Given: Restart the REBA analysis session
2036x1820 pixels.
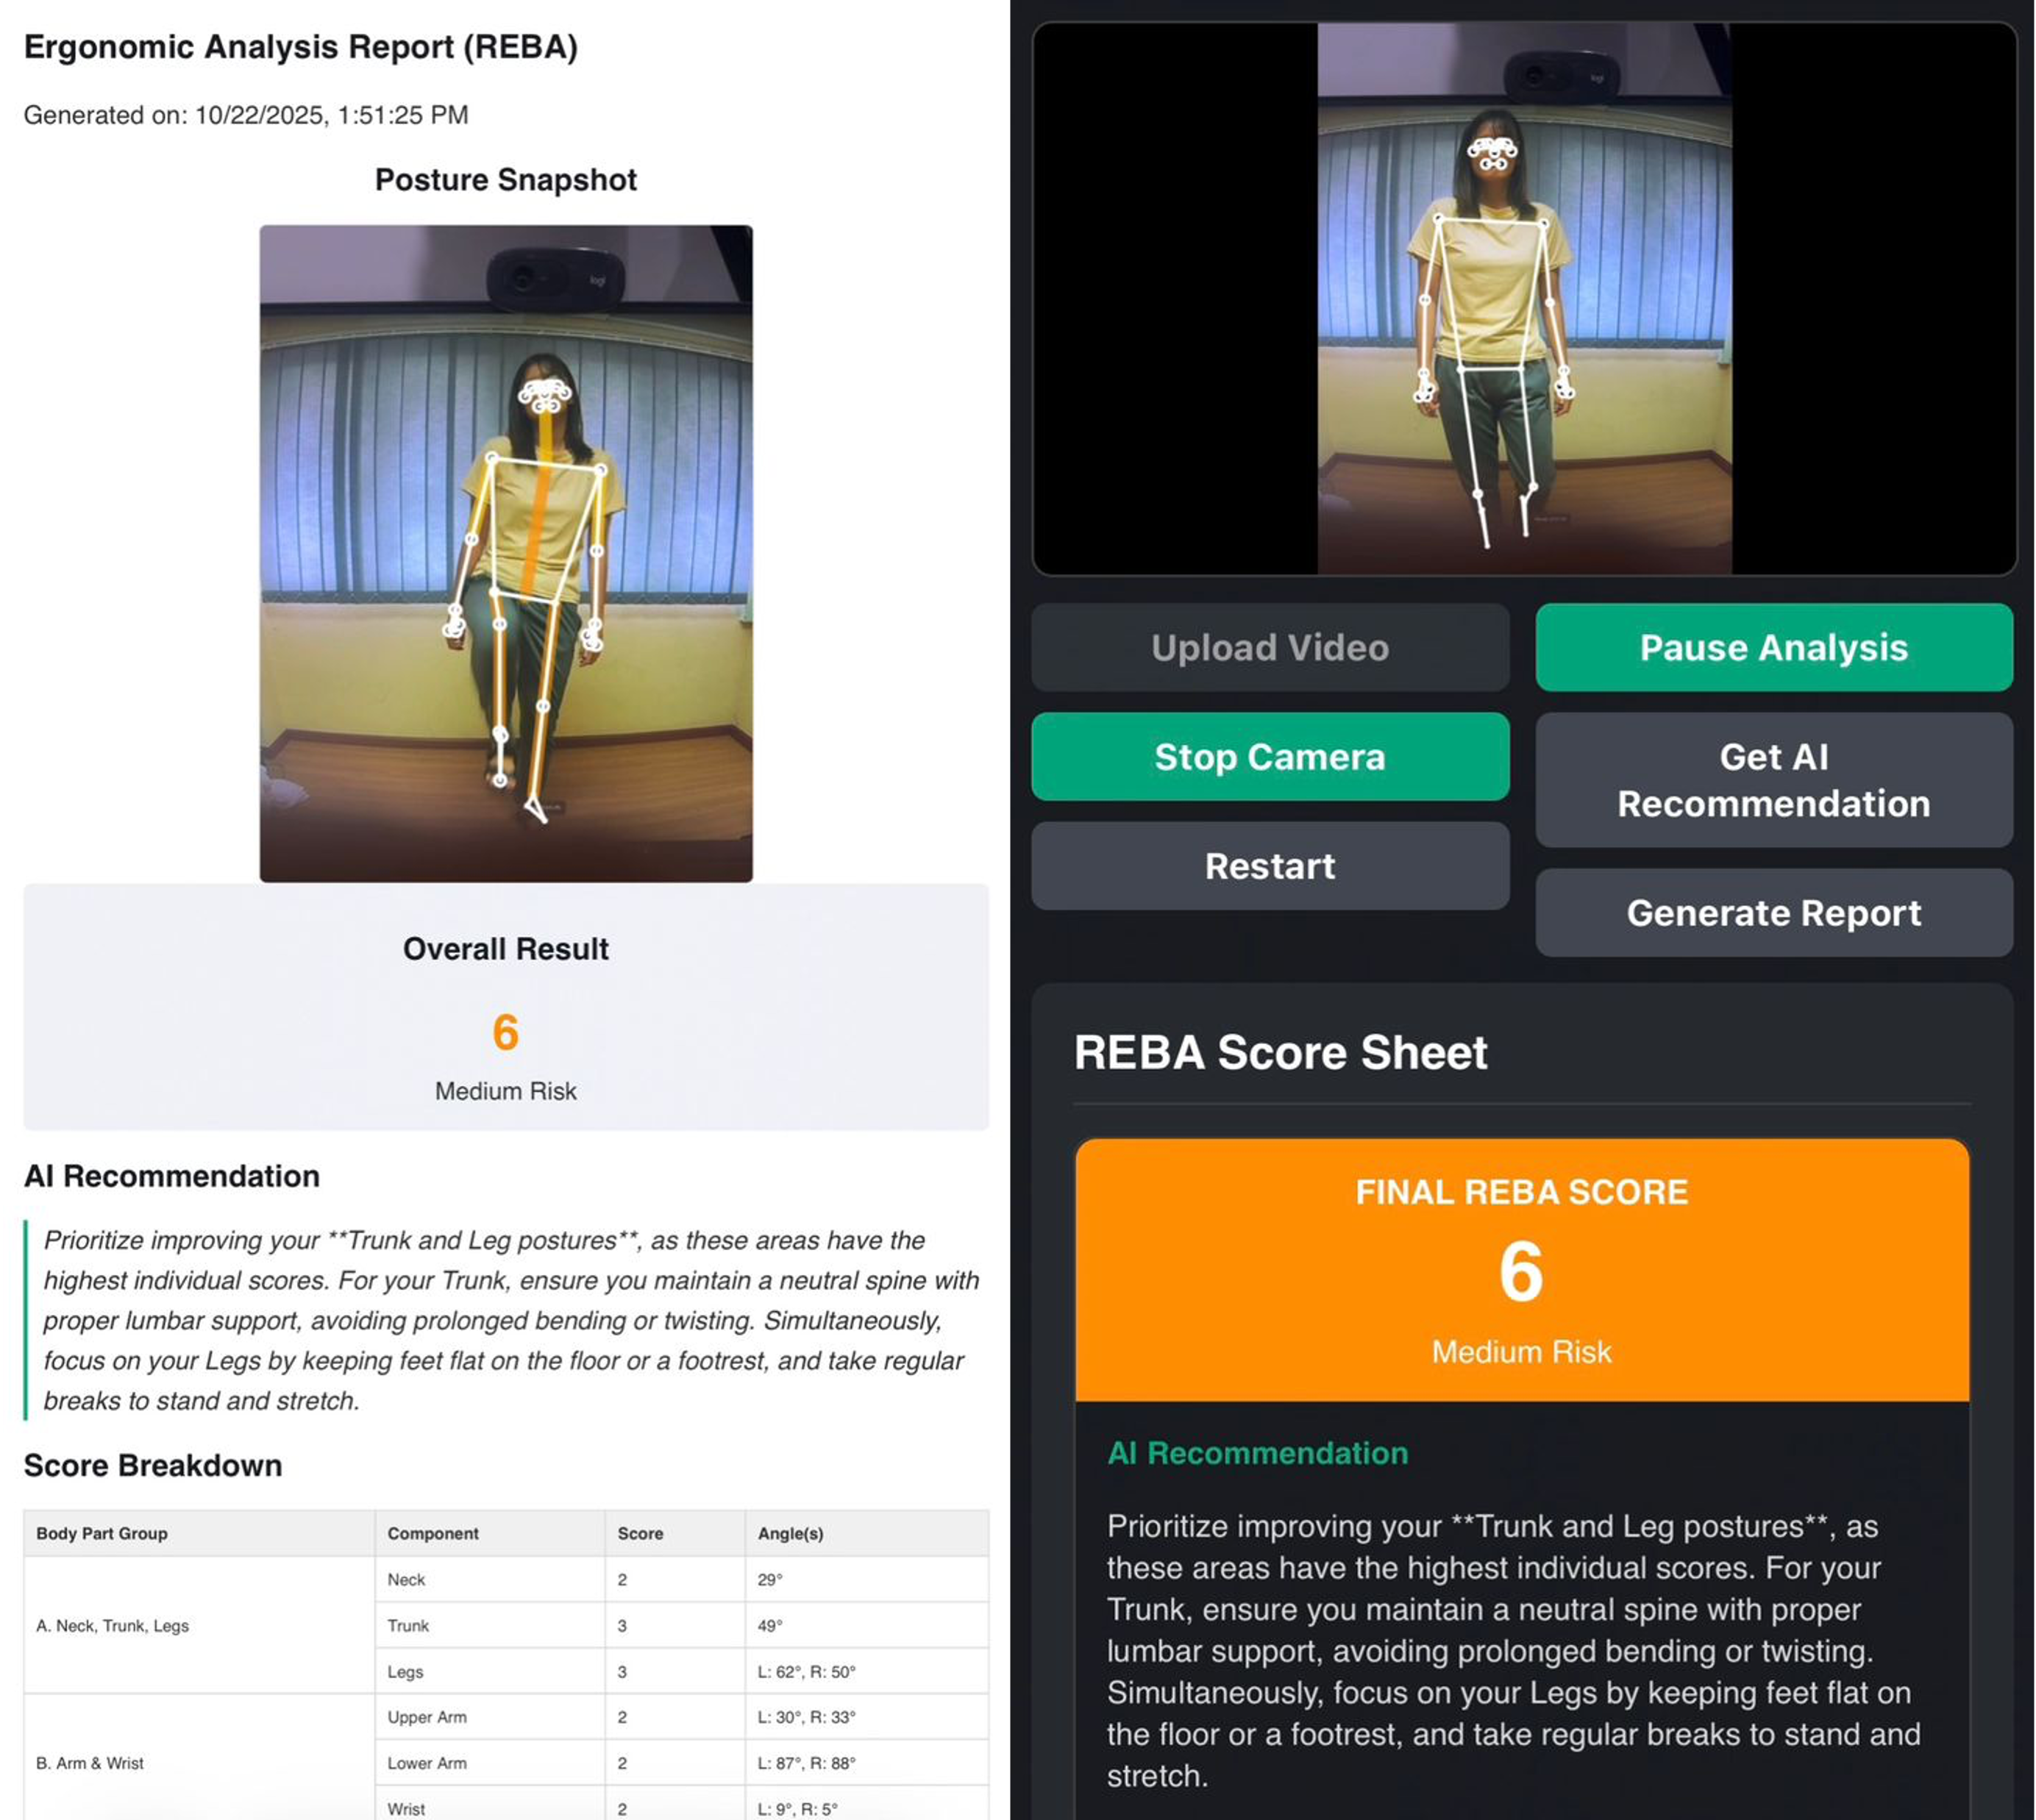Looking at the screenshot, I should 1269,866.
